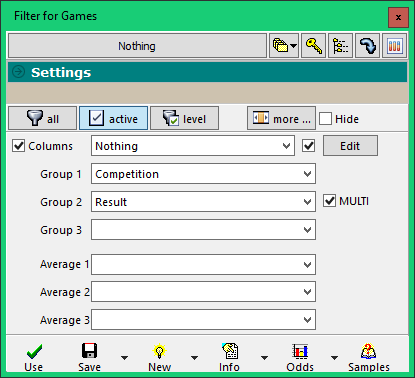The width and height of the screenshot is (415, 378).
Task: Close the Filter for Games window
Action: click(x=398, y=17)
